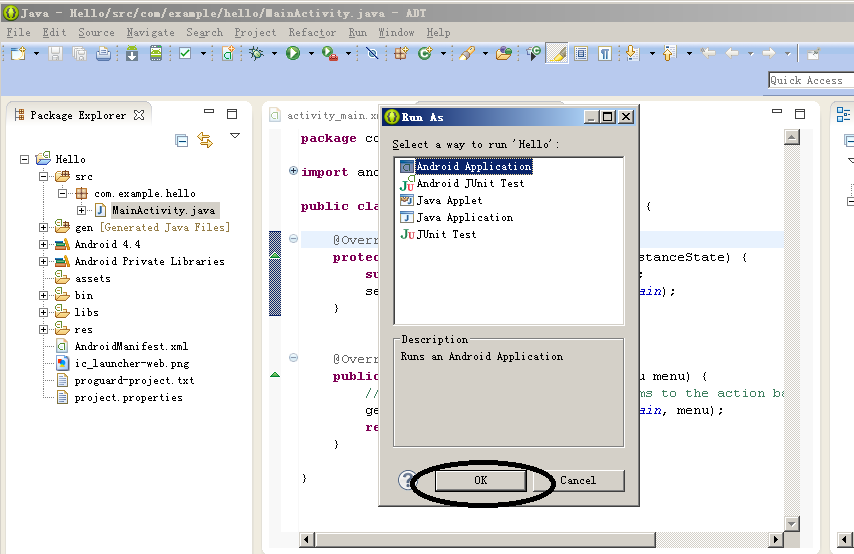Expand the res folder in project tree
This screenshot has width=854, height=554.
44,329
